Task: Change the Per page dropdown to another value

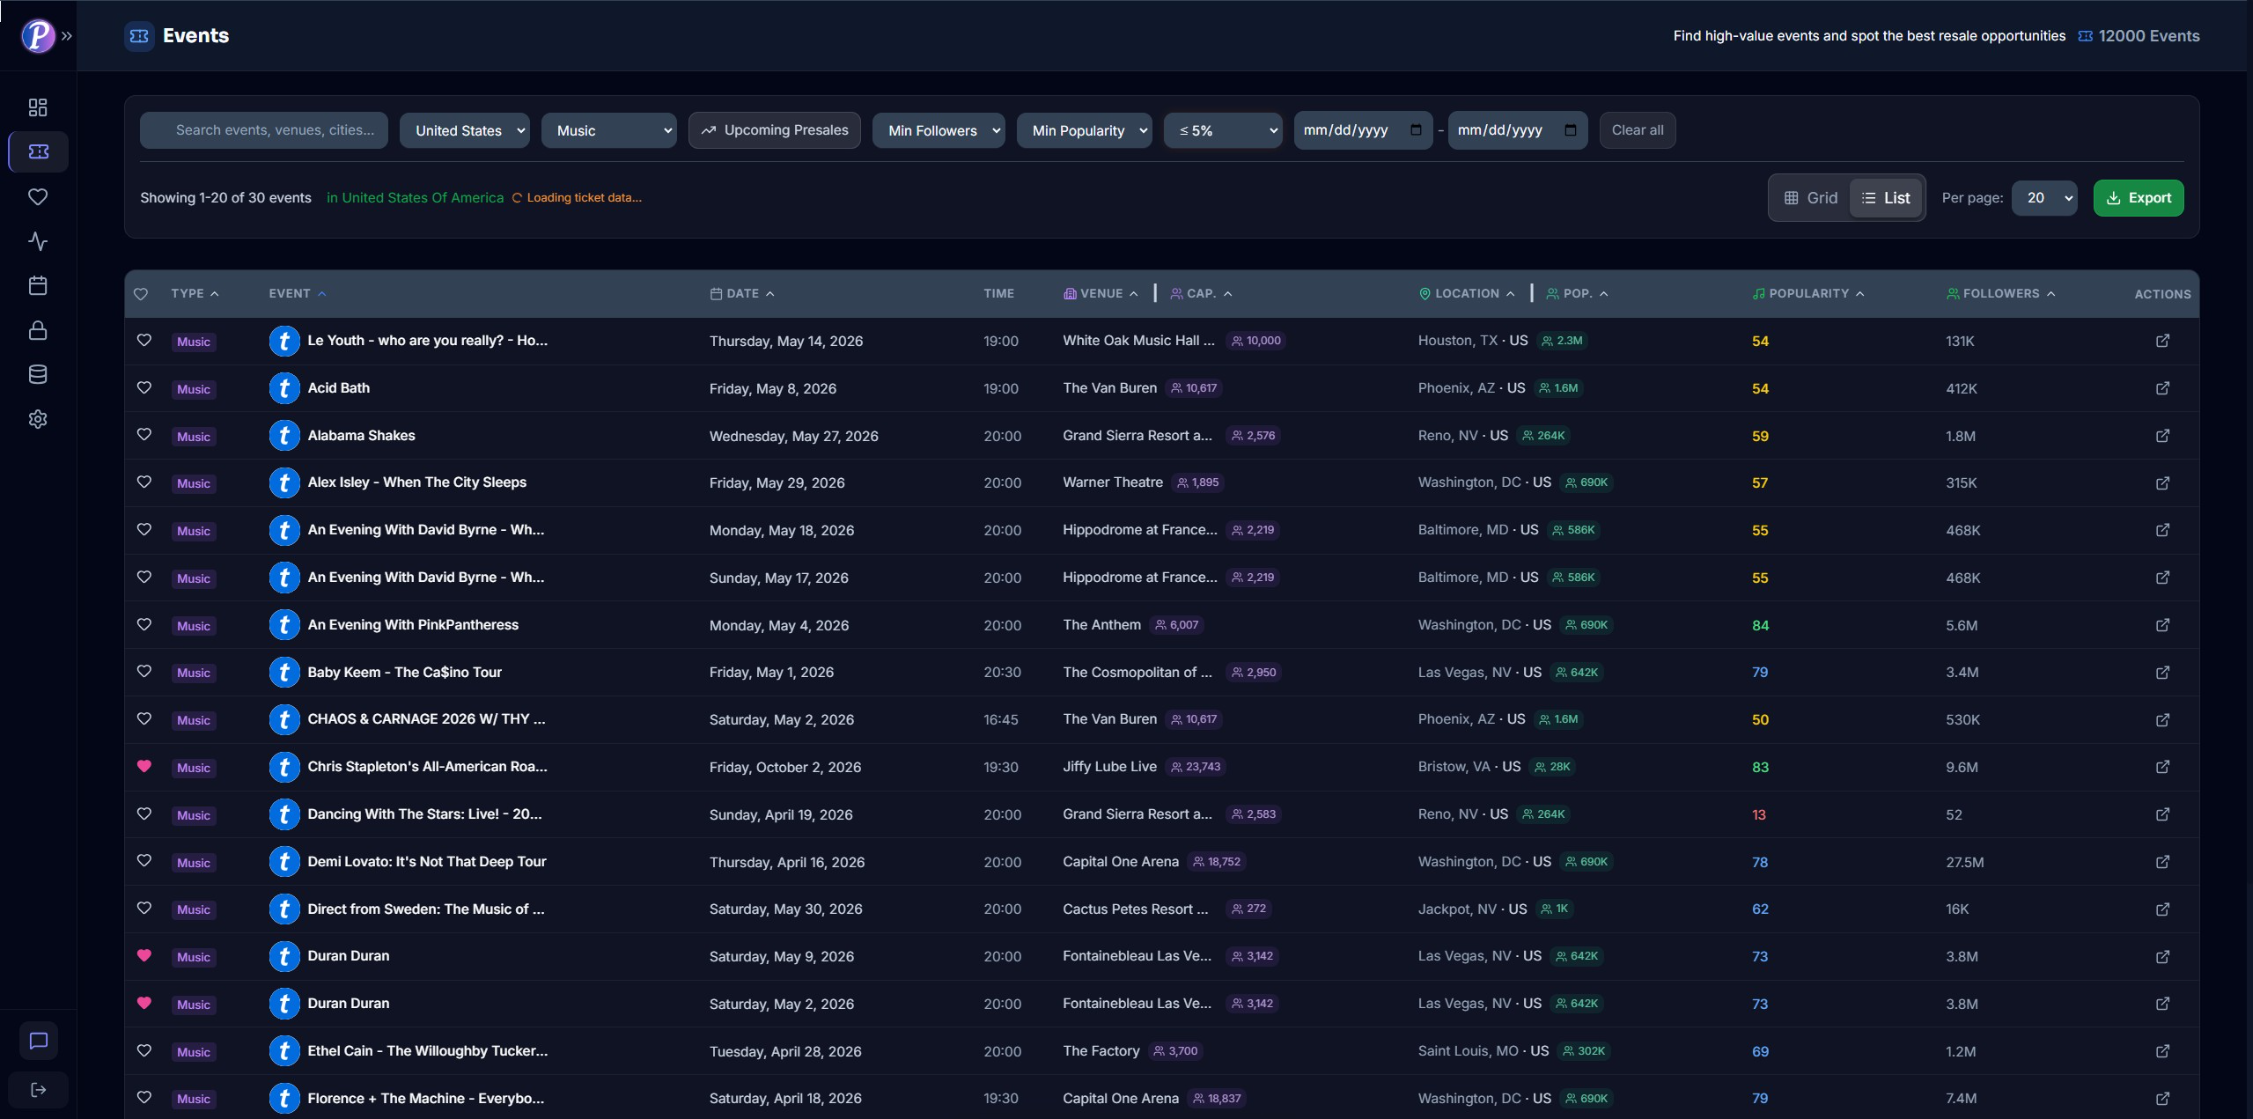Action: tap(2044, 197)
